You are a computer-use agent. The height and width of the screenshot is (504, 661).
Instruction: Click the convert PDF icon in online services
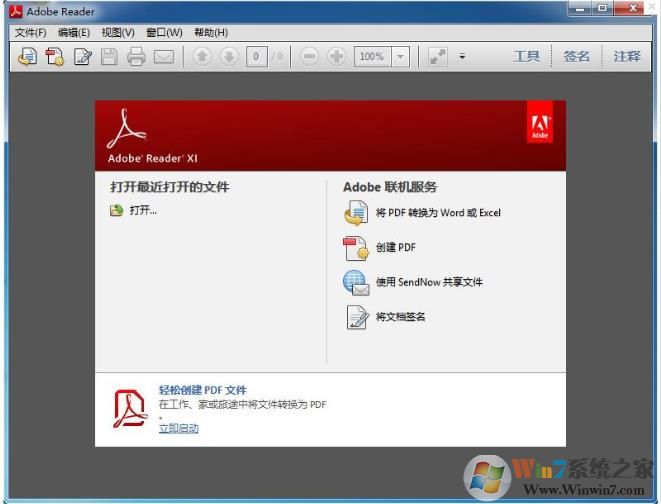pyautogui.click(x=356, y=212)
